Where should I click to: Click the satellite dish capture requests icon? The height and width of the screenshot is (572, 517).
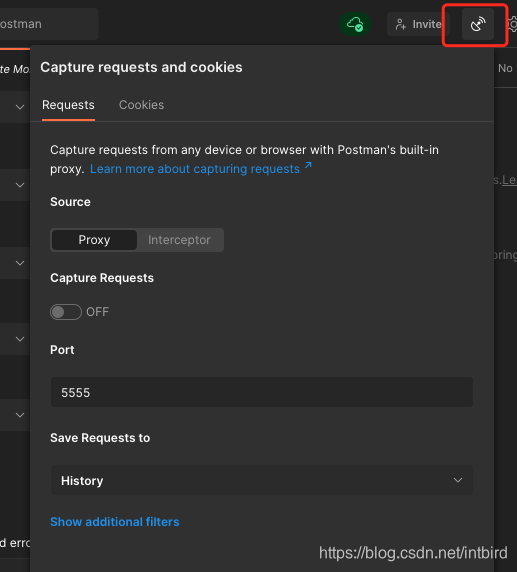(478, 24)
